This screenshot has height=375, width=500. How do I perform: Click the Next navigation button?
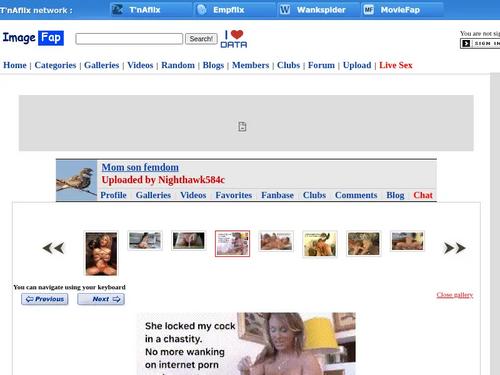point(101,299)
